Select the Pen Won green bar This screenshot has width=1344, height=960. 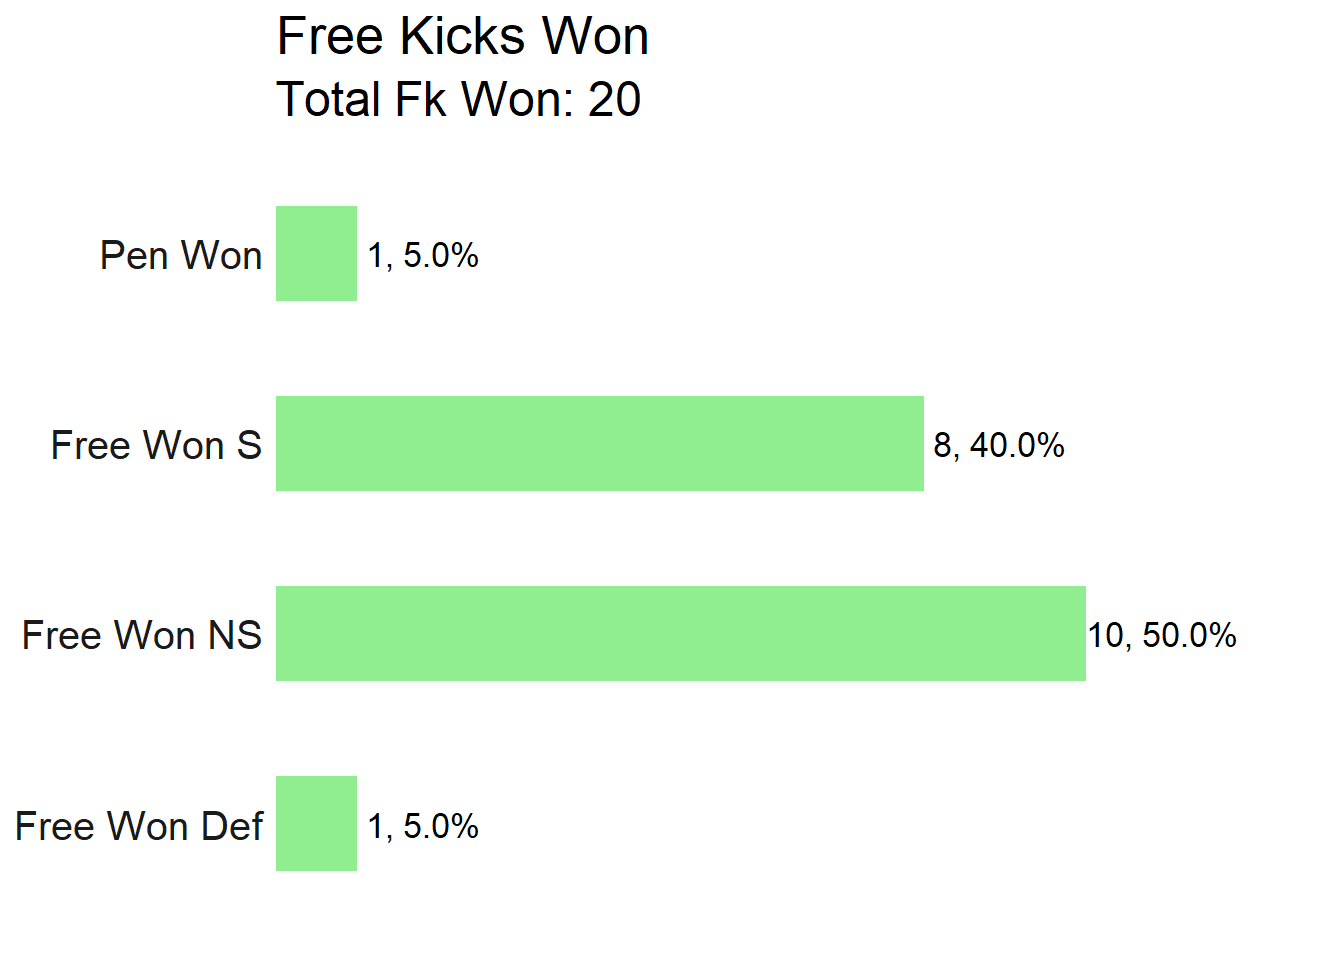[316, 254]
